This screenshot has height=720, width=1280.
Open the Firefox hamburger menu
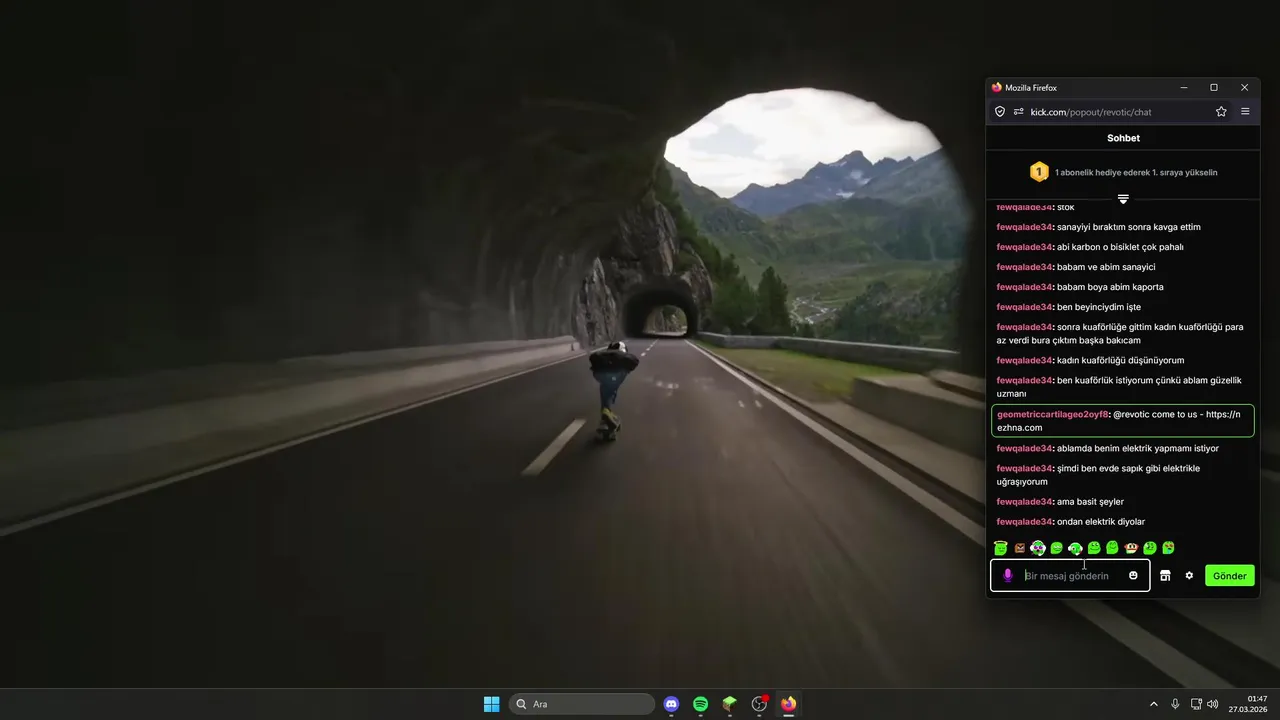click(1245, 112)
